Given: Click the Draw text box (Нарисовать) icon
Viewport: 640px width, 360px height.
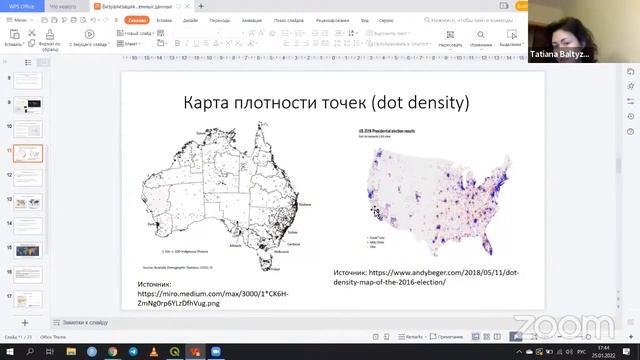Looking at the screenshot, I should 450,35.
